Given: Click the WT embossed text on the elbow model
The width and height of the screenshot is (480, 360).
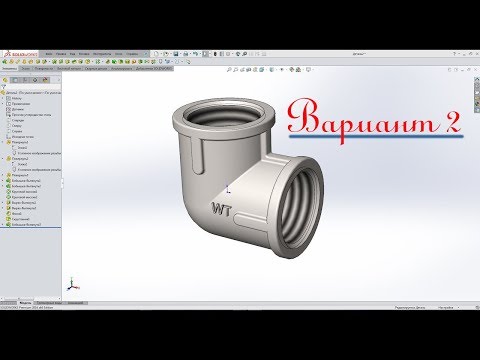Looking at the screenshot, I should [x=222, y=210].
